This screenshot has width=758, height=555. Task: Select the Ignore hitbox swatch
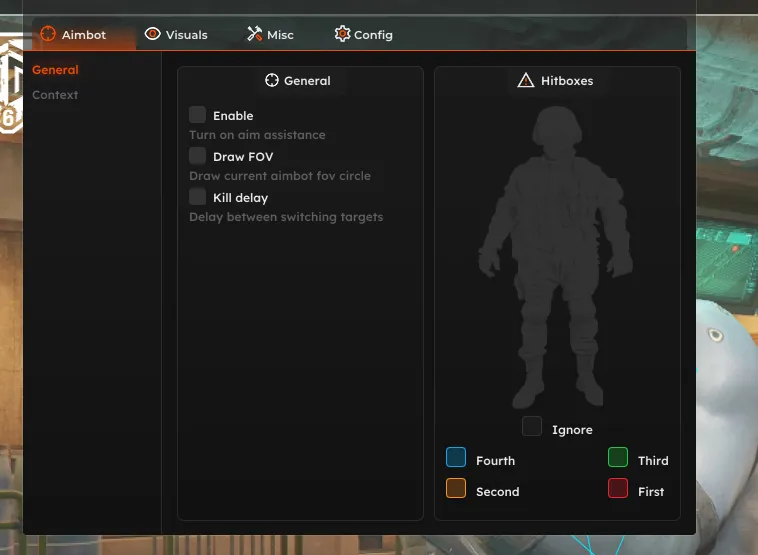click(532, 426)
